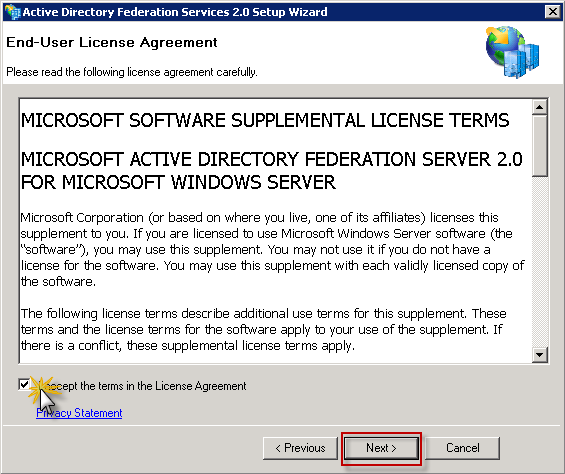Screen dimensions: 565x474
Task: Click the AD FS setup wizard title bar icon
Action: coord(12,12)
